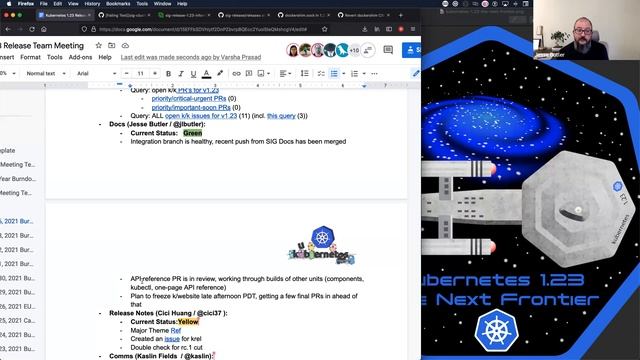The width and height of the screenshot is (640, 360).
Task: Bookmark this page with the address bar star
Action: tap(324, 29)
